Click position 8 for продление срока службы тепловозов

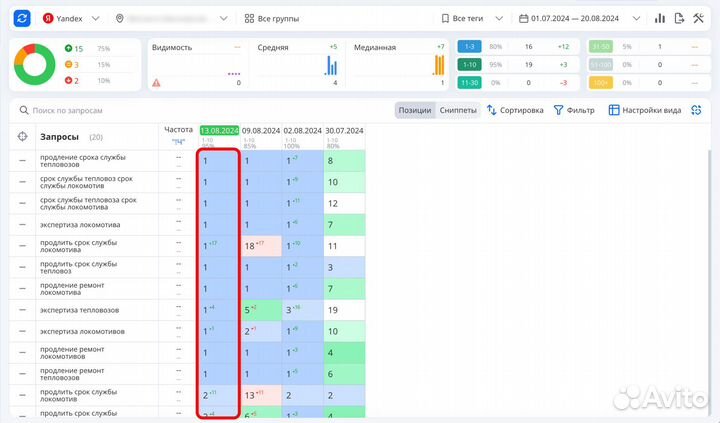coord(344,161)
